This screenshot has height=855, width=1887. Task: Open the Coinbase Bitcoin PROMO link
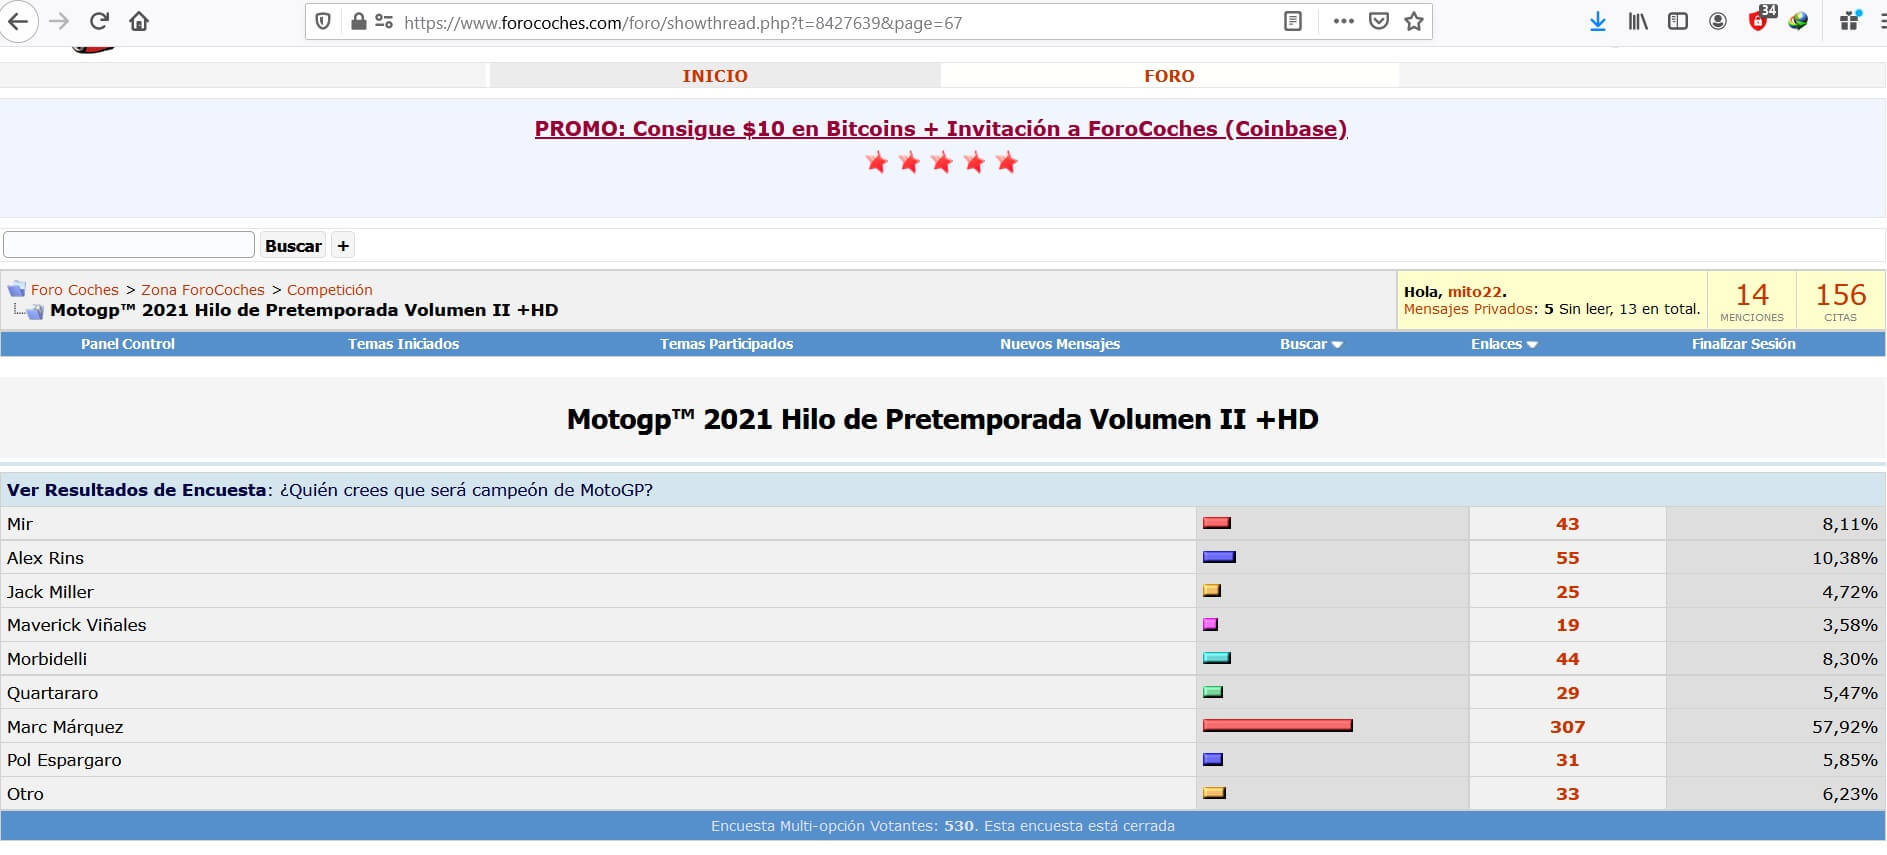point(941,129)
